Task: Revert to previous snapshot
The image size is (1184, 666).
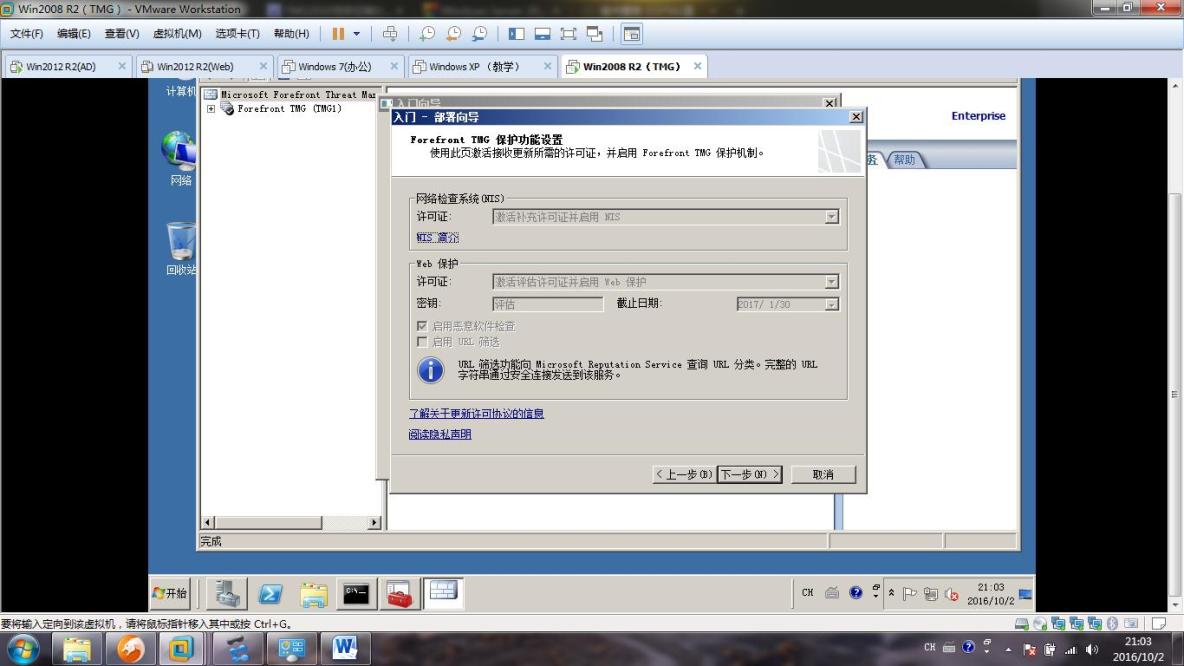Action: (x=454, y=34)
